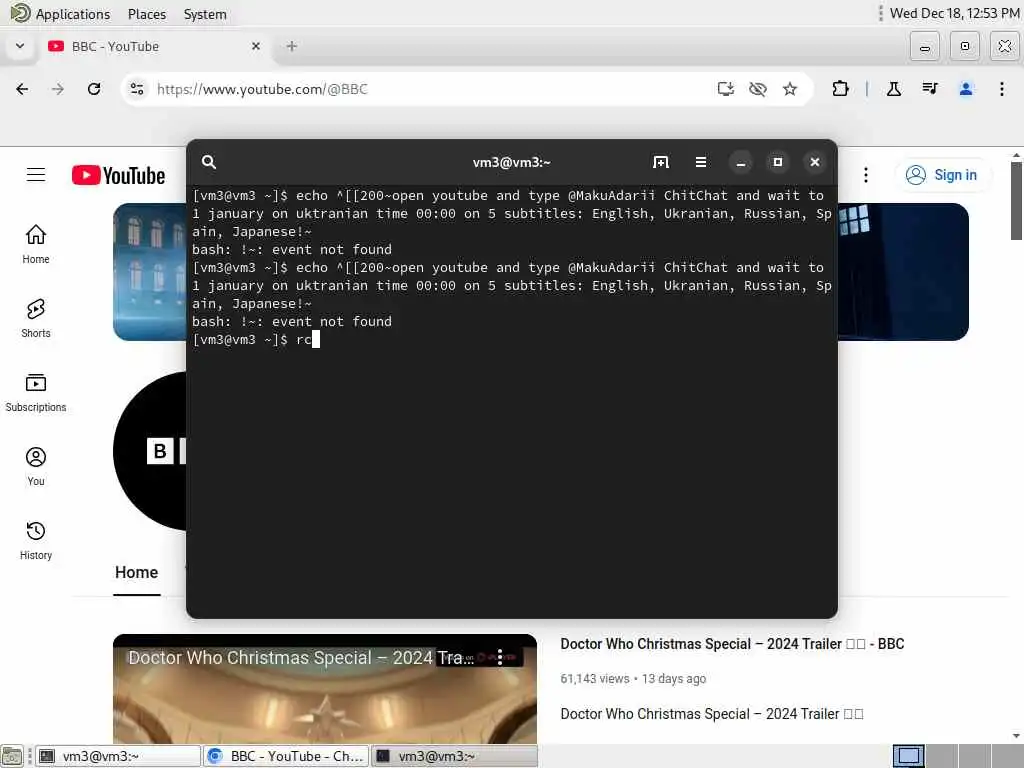Open a new terminal tab with the plus icon
The height and width of the screenshot is (768, 1024).
(x=661, y=162)
